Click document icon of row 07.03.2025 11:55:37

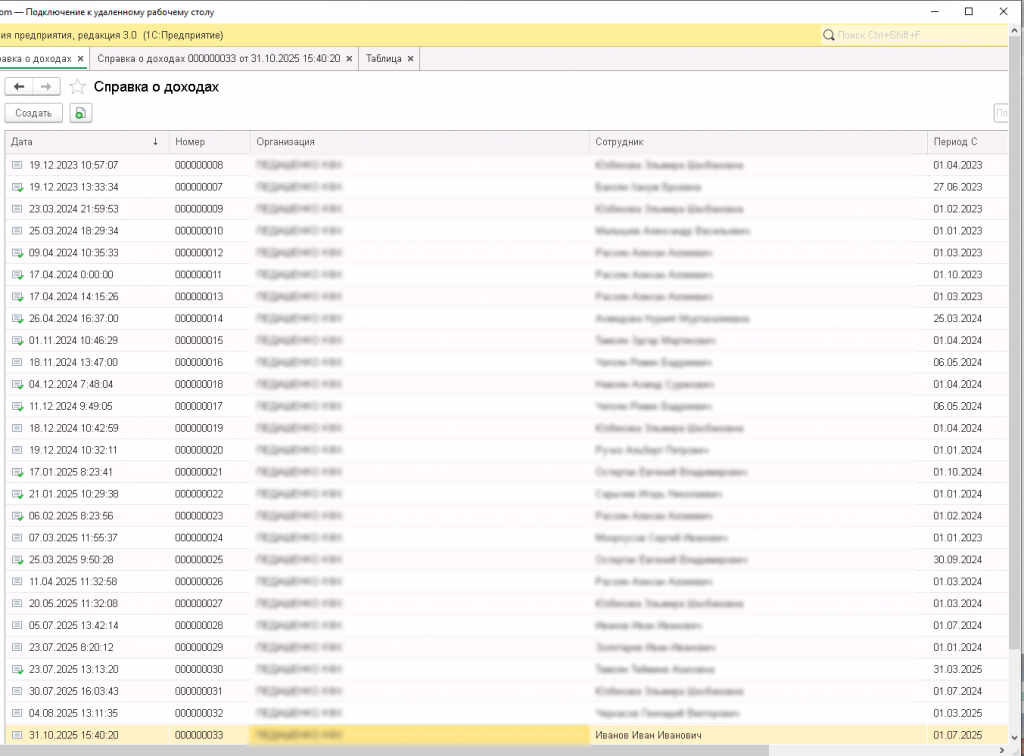18,538
